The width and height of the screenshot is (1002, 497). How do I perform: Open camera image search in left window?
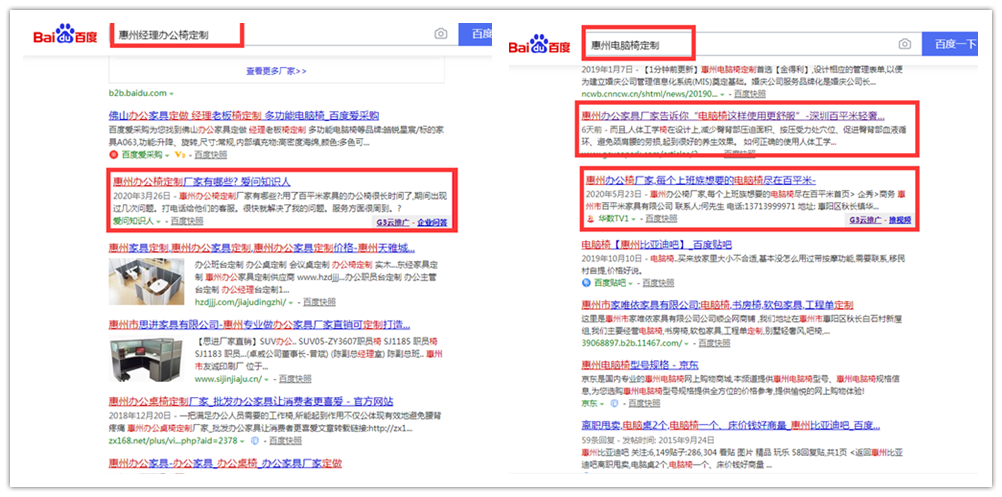click(x=441, y=34)
